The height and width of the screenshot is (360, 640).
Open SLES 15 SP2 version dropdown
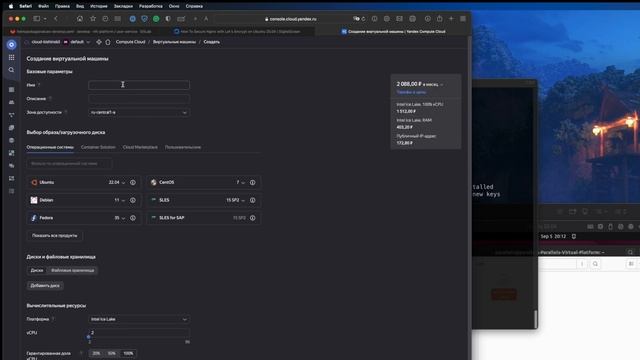coord(236,200)
